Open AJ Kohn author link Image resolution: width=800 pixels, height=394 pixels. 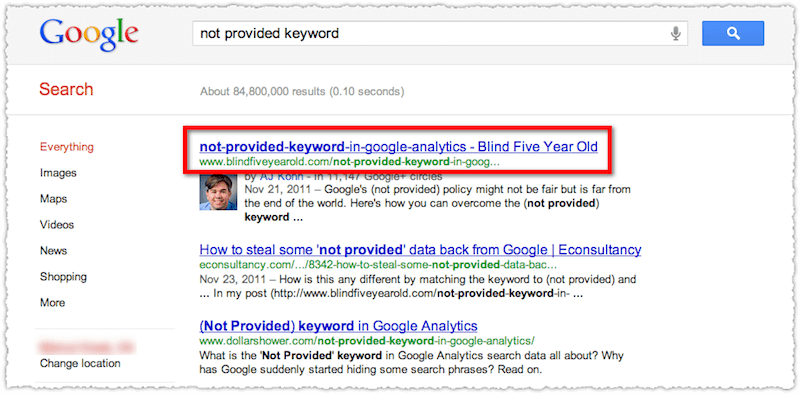pos(282,177)
